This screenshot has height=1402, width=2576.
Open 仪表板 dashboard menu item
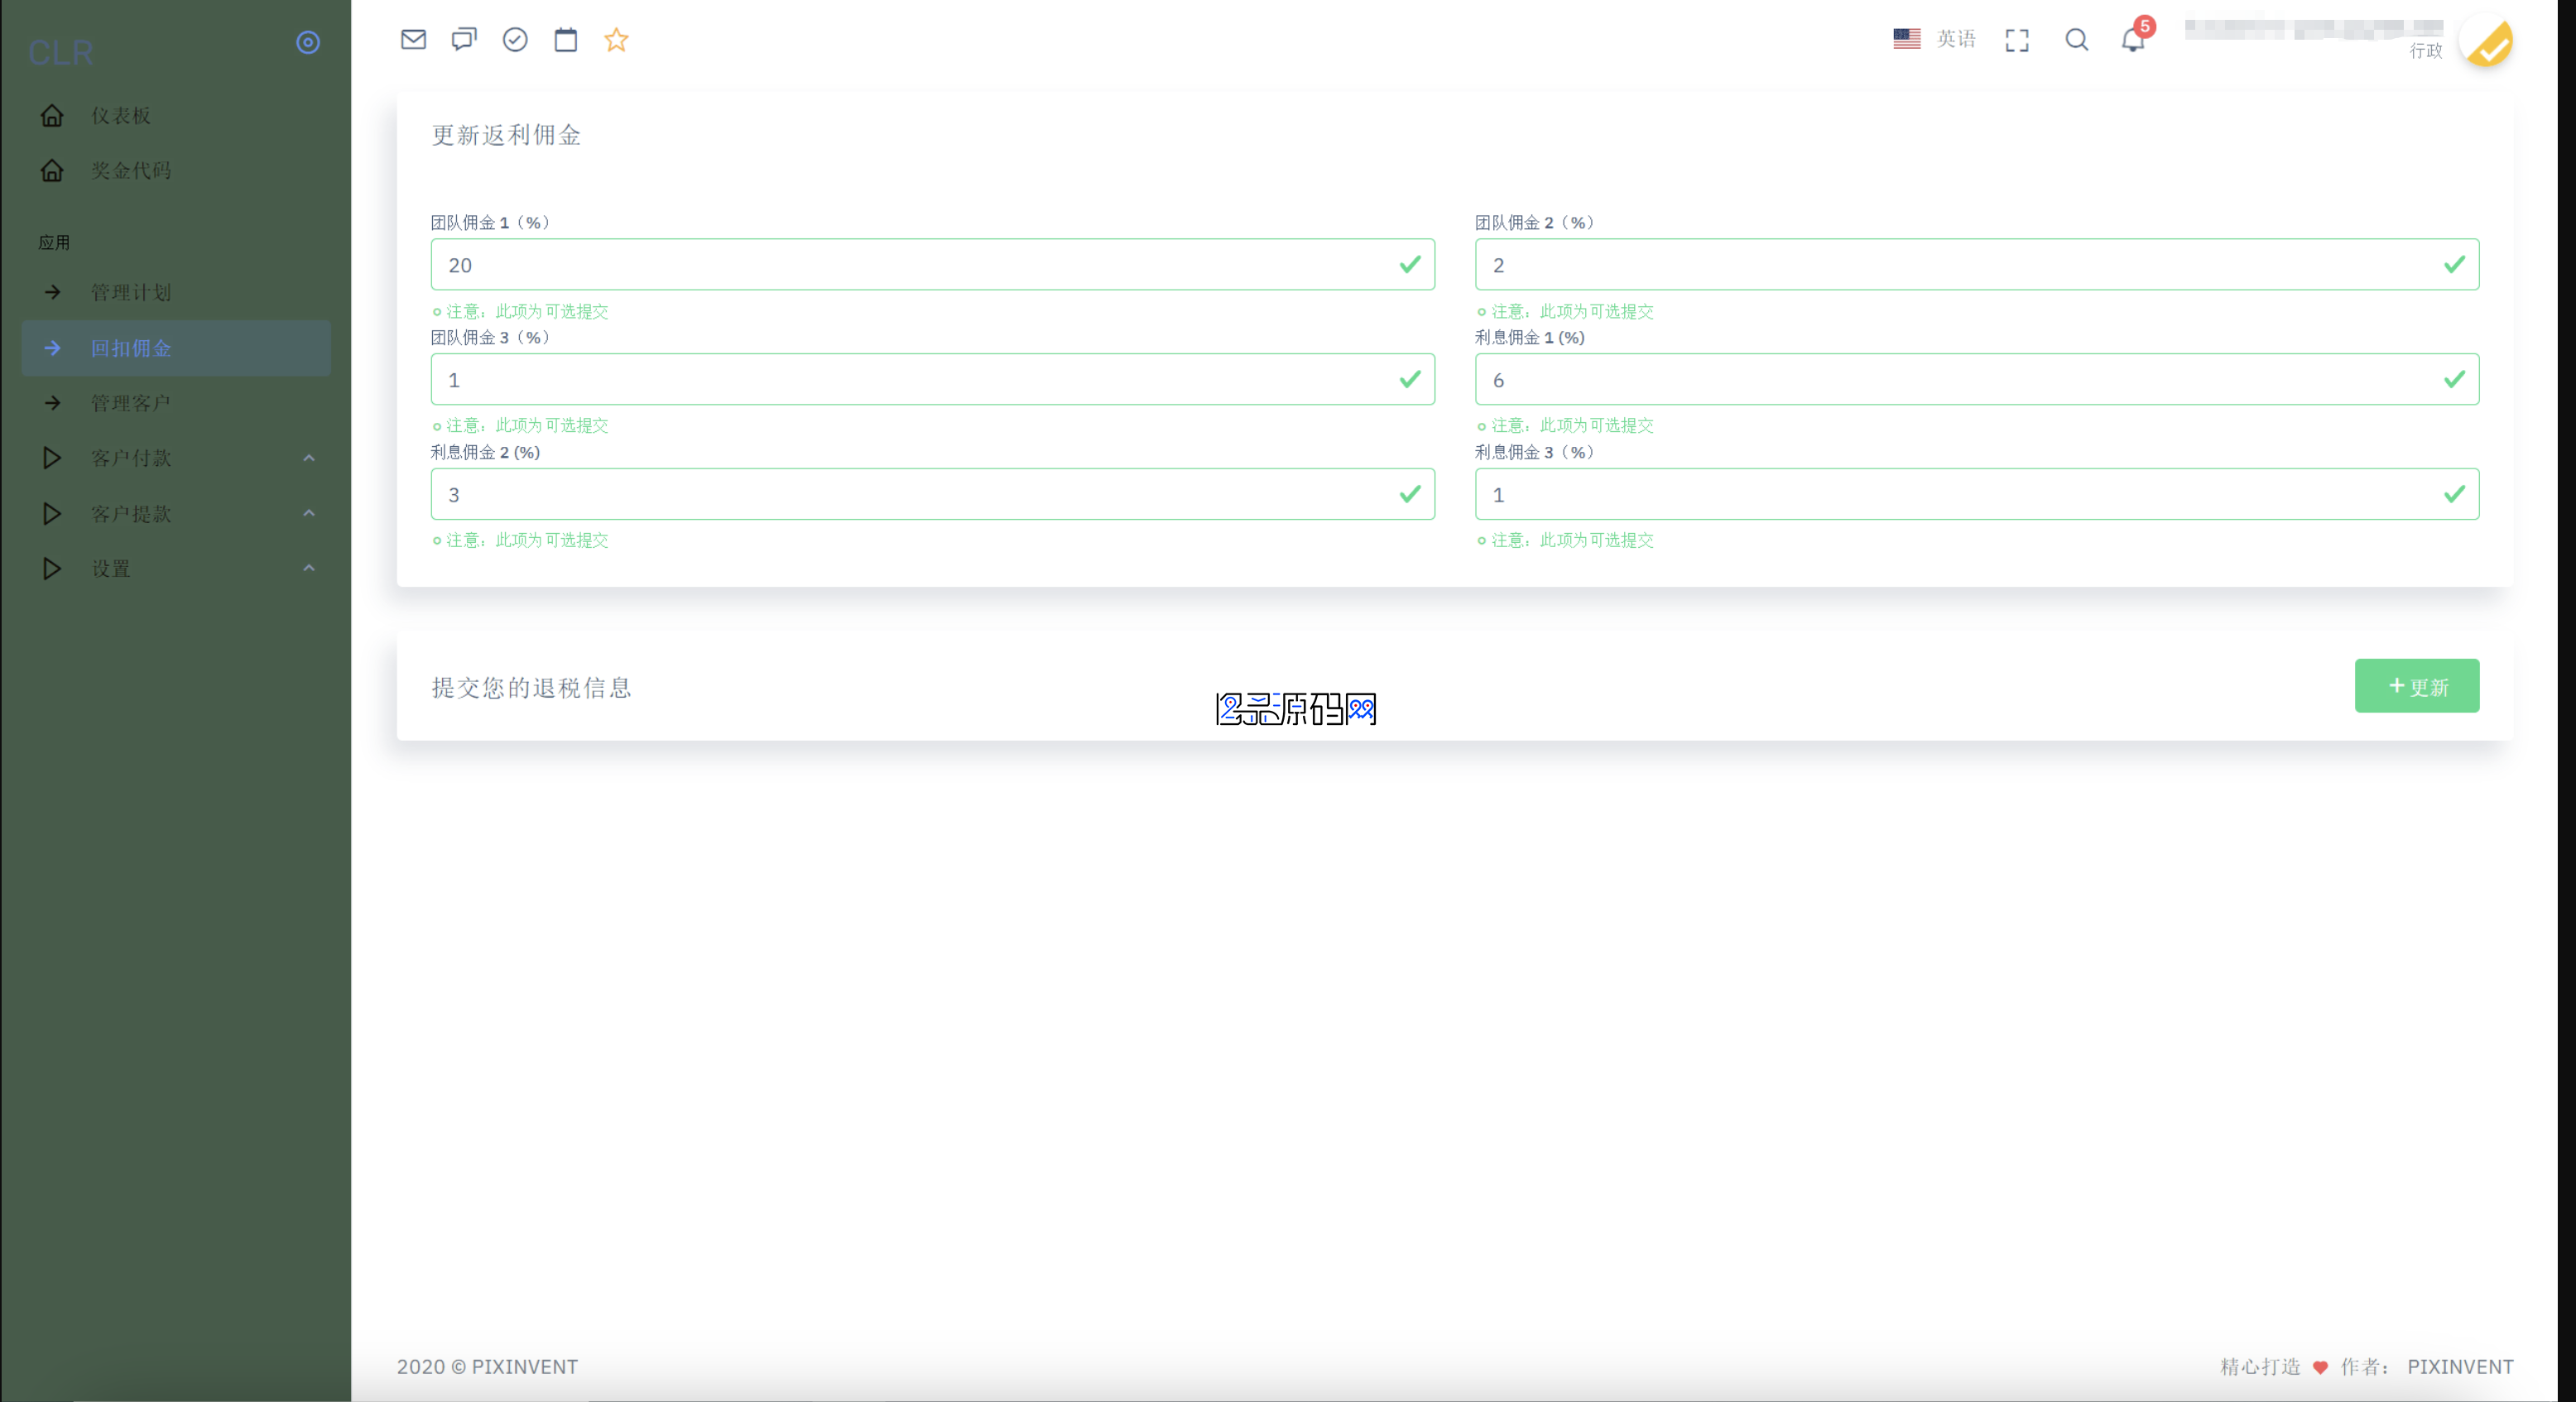tap(176, 115)
